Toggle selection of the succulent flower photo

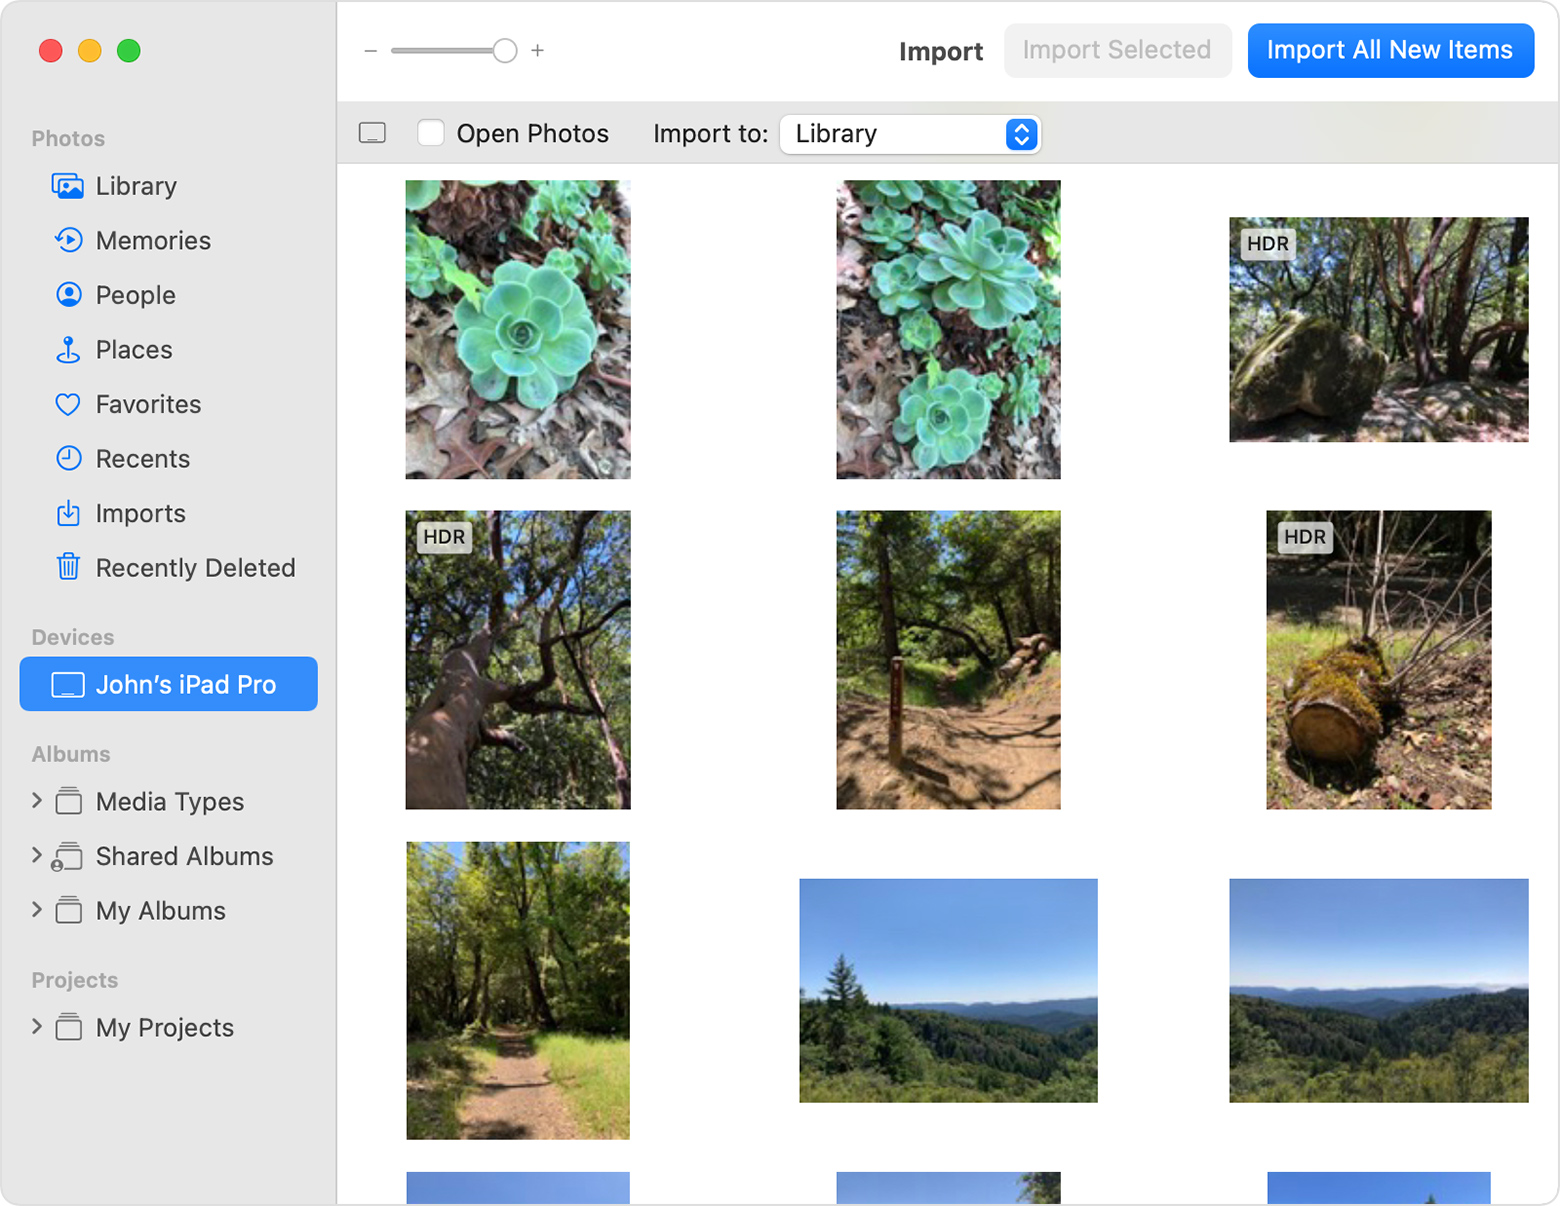pyautogui.click(x=517, y=329)
